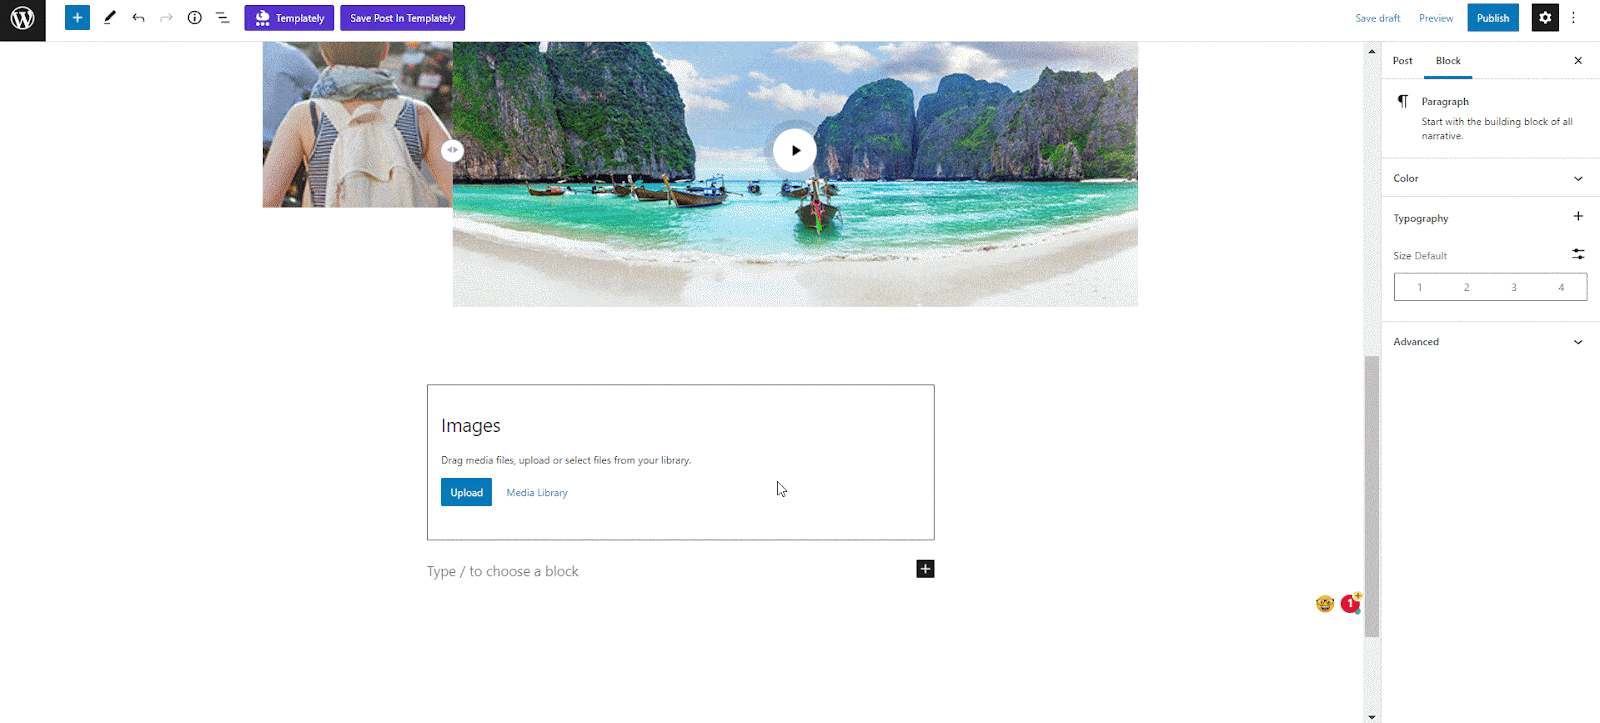
Task: Open the red notification badge icon
Action: [x=1351, y=603]
